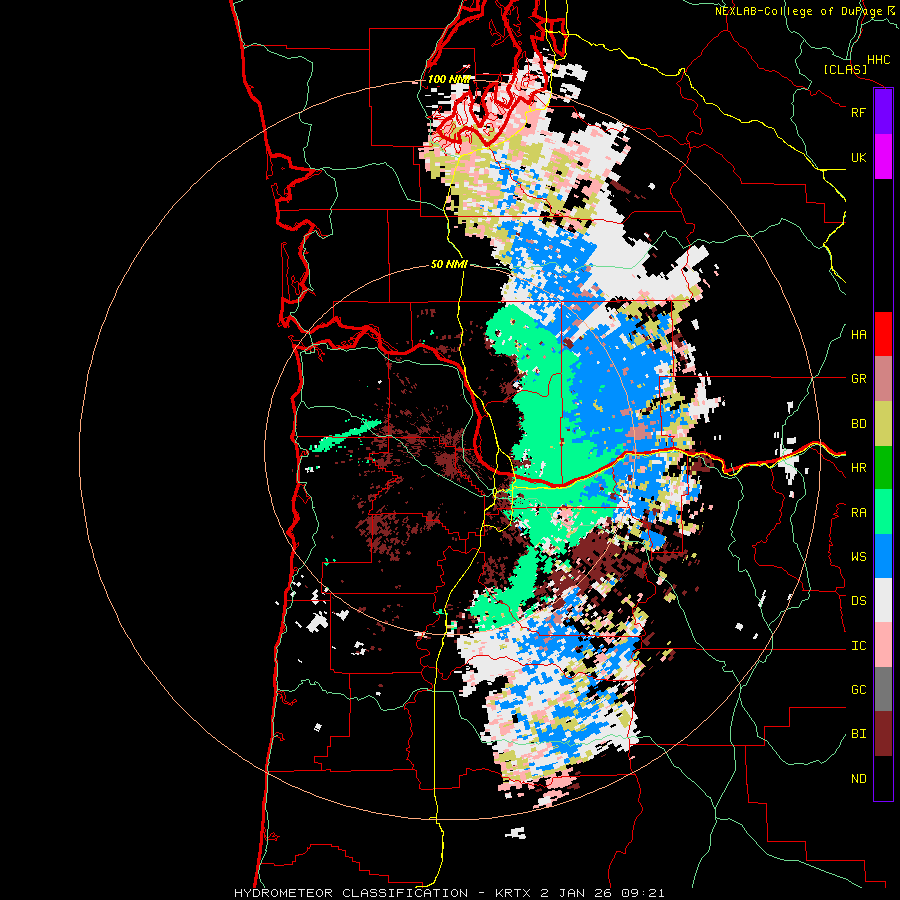Select the 'GR' legend label
The image size is (900, 900).
858,379
